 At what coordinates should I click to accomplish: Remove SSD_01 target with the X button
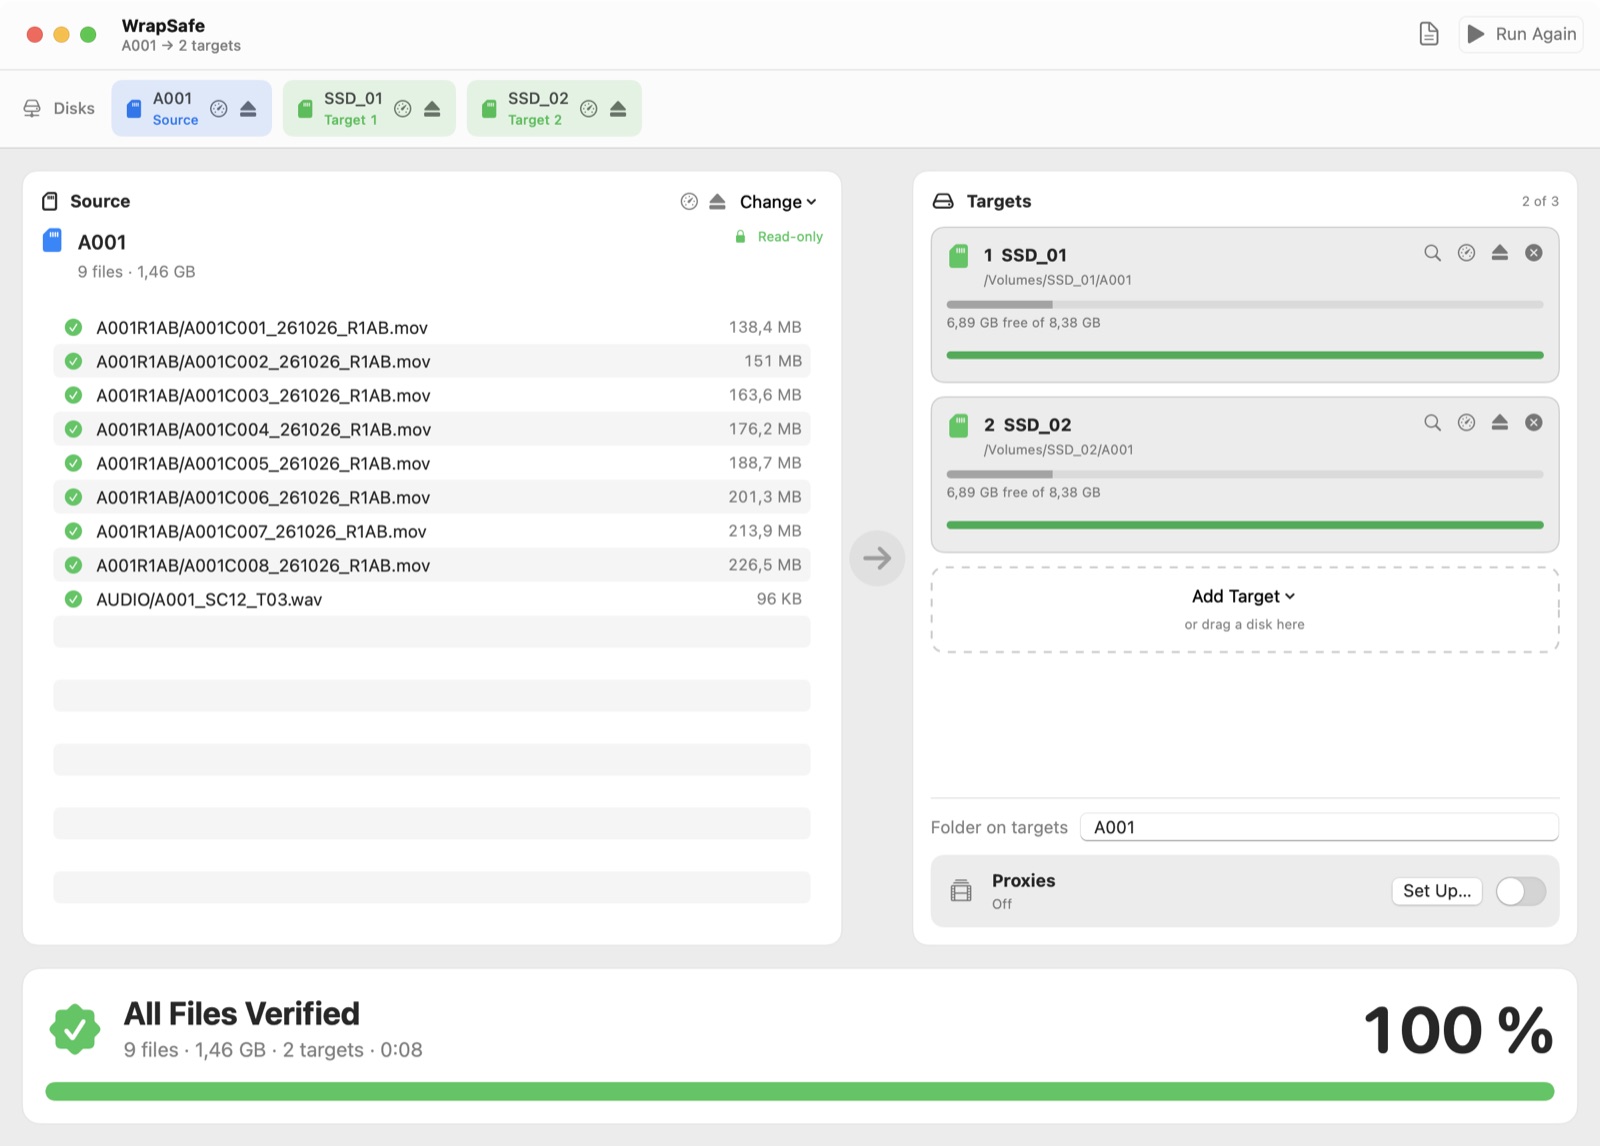1534,253
